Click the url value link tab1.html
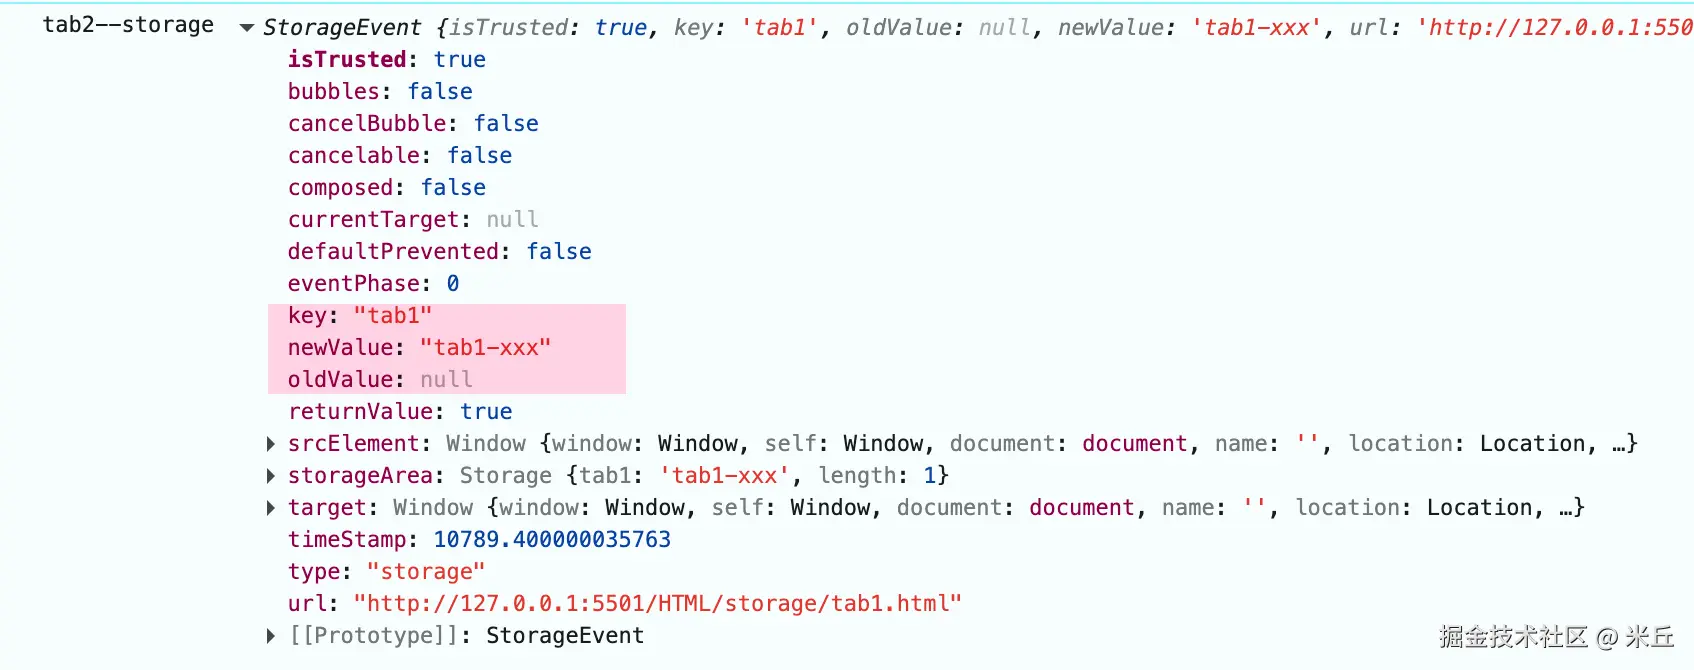1694x670 pixels. pos(657,604)
